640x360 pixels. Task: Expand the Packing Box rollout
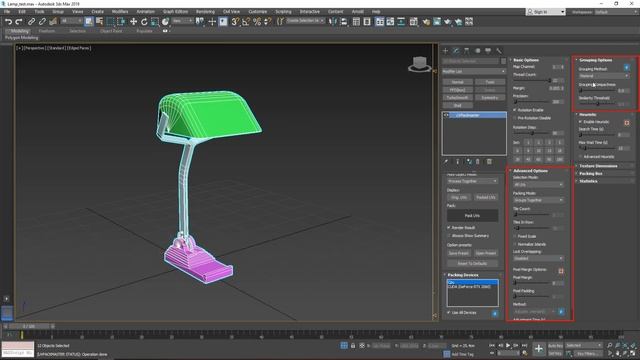pyautogui.click(x=591, y=173)
